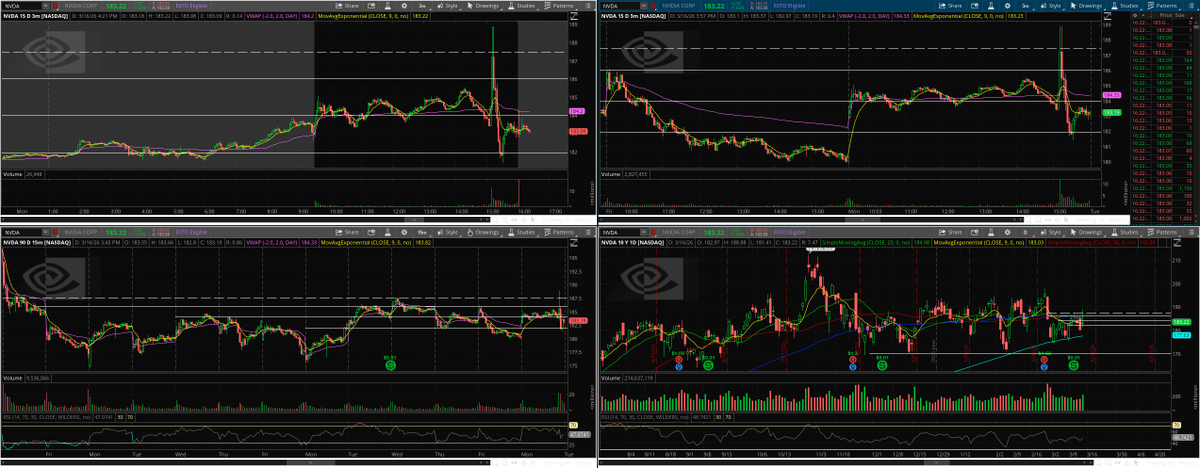The width and height of the screenshot is (1200, 468).
Task: Open Patterns menu in top-right chart
Action: pos(1163,6)
